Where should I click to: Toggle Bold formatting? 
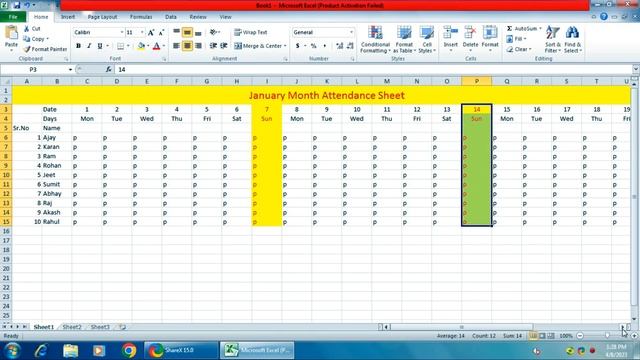point(78,46)
